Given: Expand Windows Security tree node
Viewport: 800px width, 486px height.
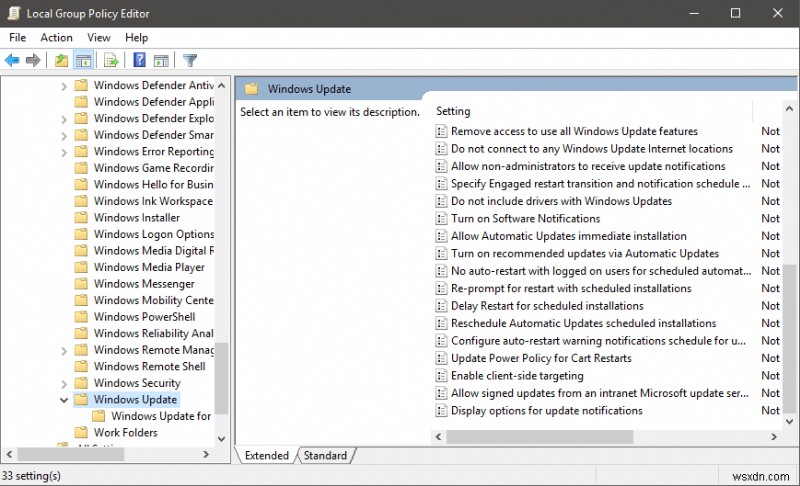Looking at the screenshot, I should (x=64, y=383).
